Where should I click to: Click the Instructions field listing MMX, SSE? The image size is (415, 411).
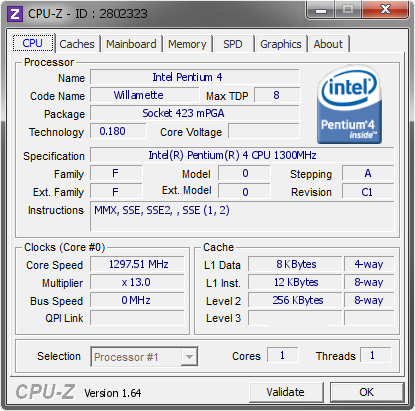pos(242,216)
